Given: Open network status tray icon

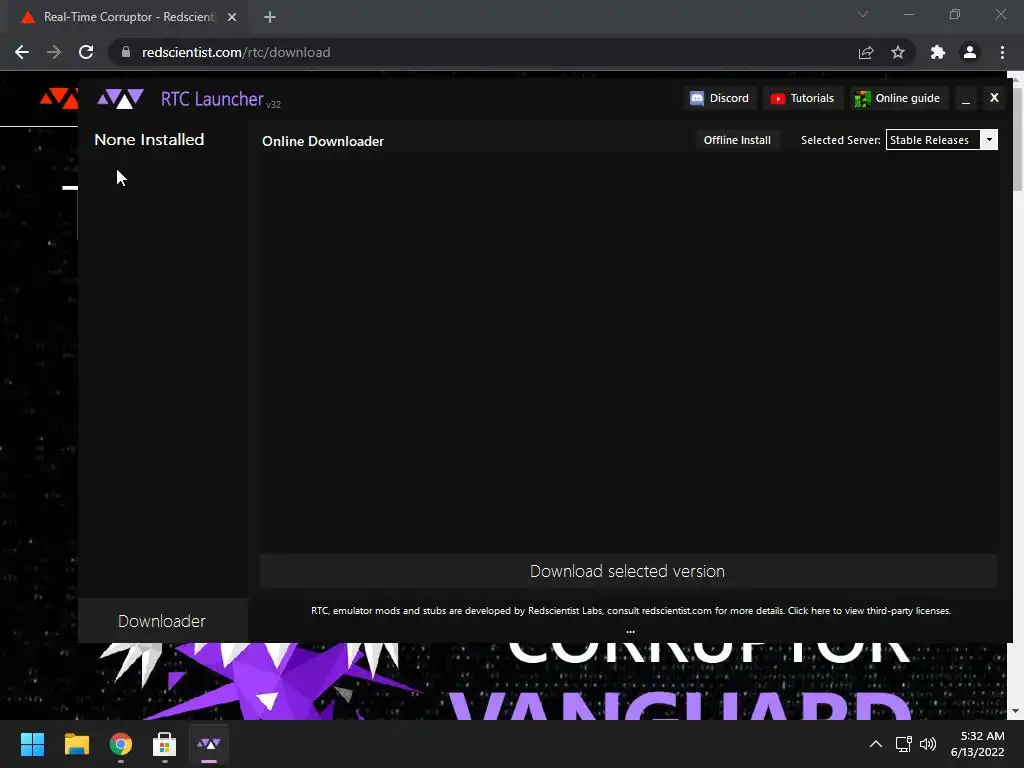Looking at the screenshot, I should [x=904, y=744].
